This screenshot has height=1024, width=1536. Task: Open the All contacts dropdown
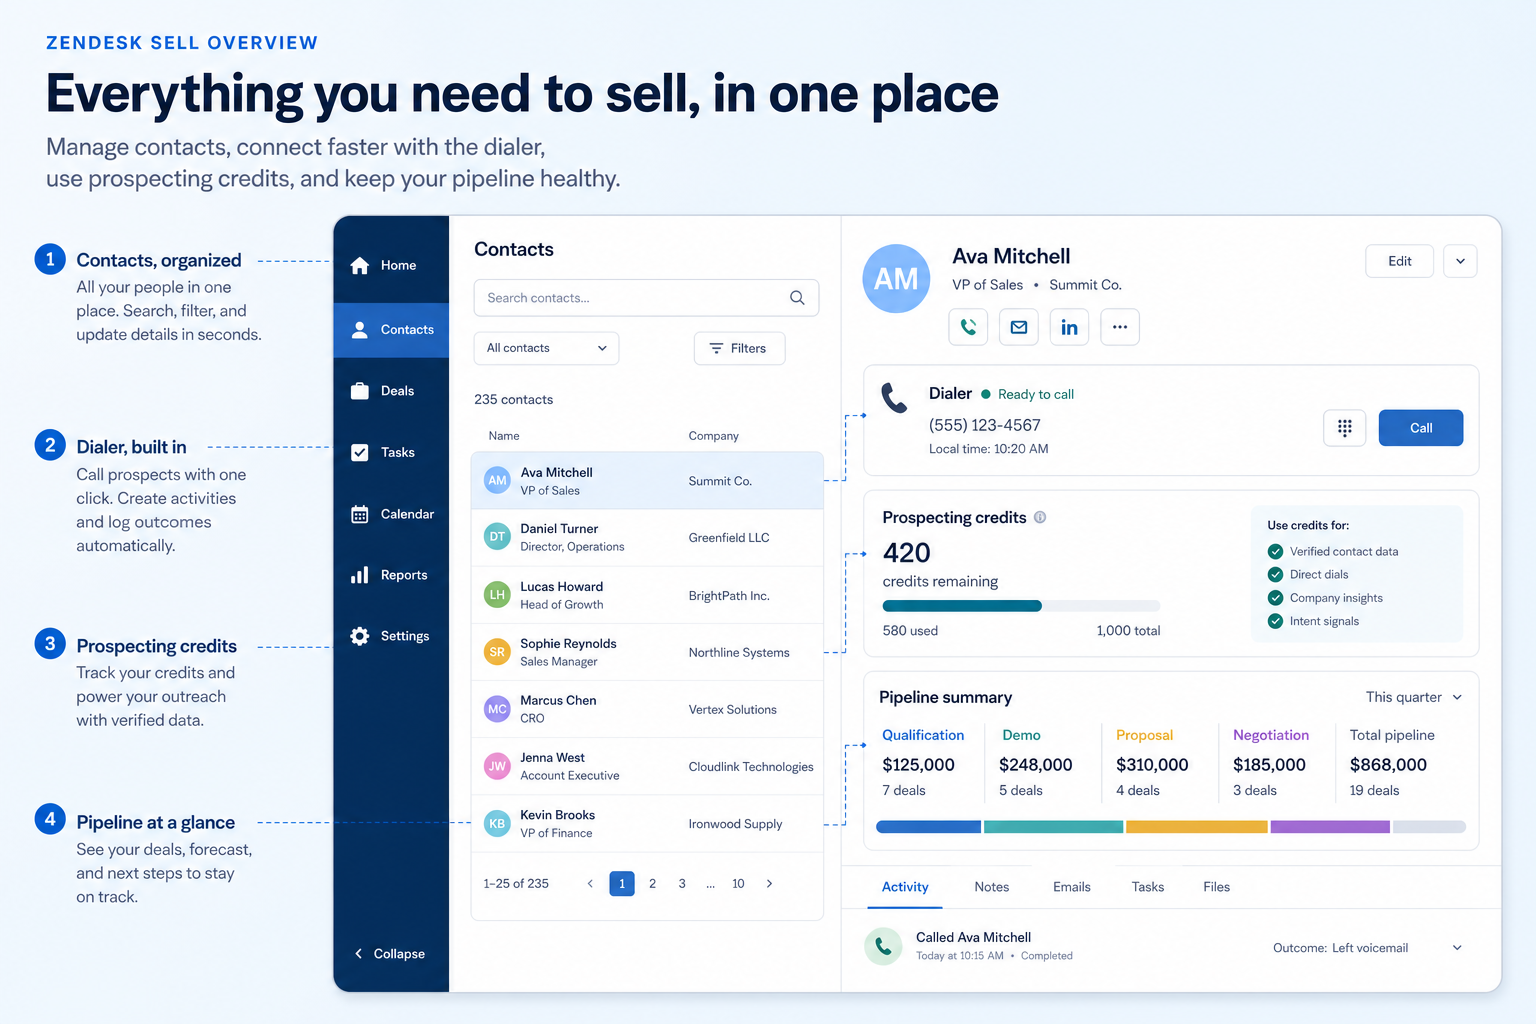click(546, 348)
